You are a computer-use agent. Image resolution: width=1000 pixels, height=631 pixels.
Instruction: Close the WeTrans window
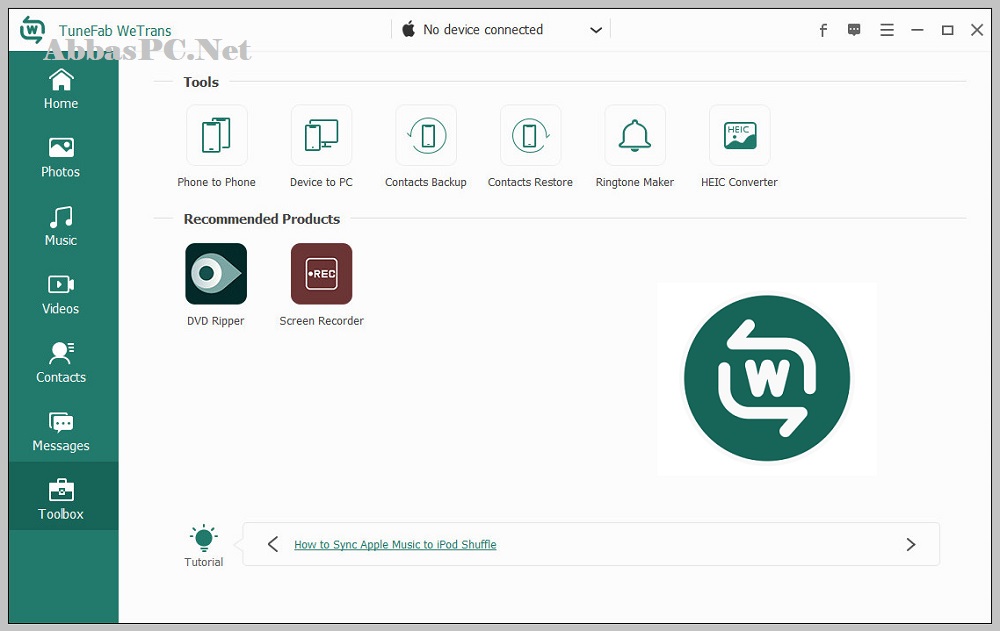(977, 30)
